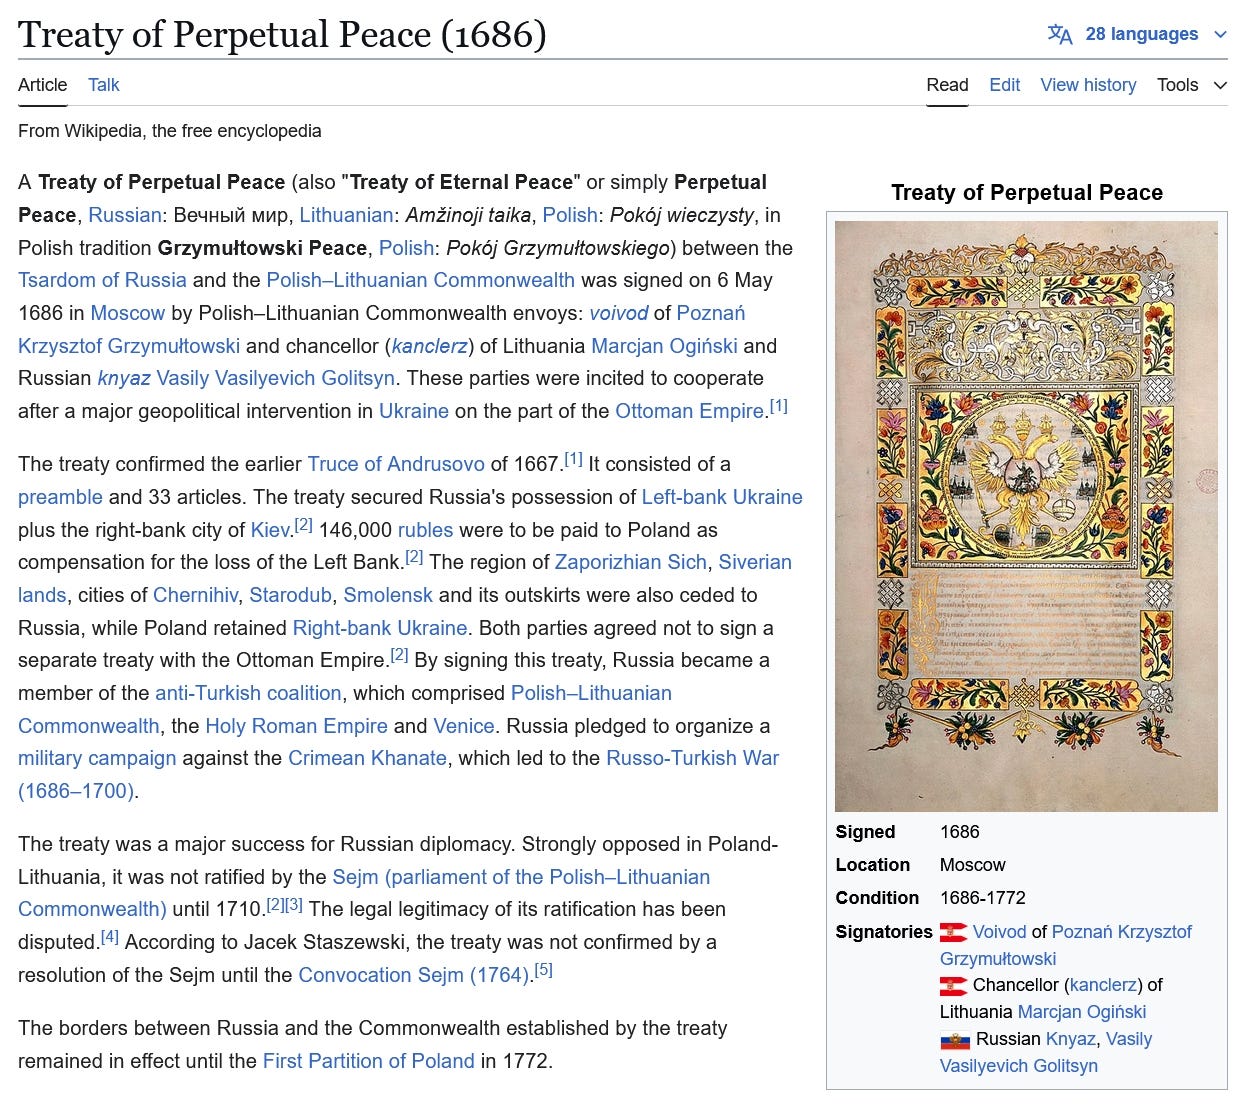Open the treaty manuscript image
This screenshot has height=1108, width=1247.
[x=1026, y=516]
